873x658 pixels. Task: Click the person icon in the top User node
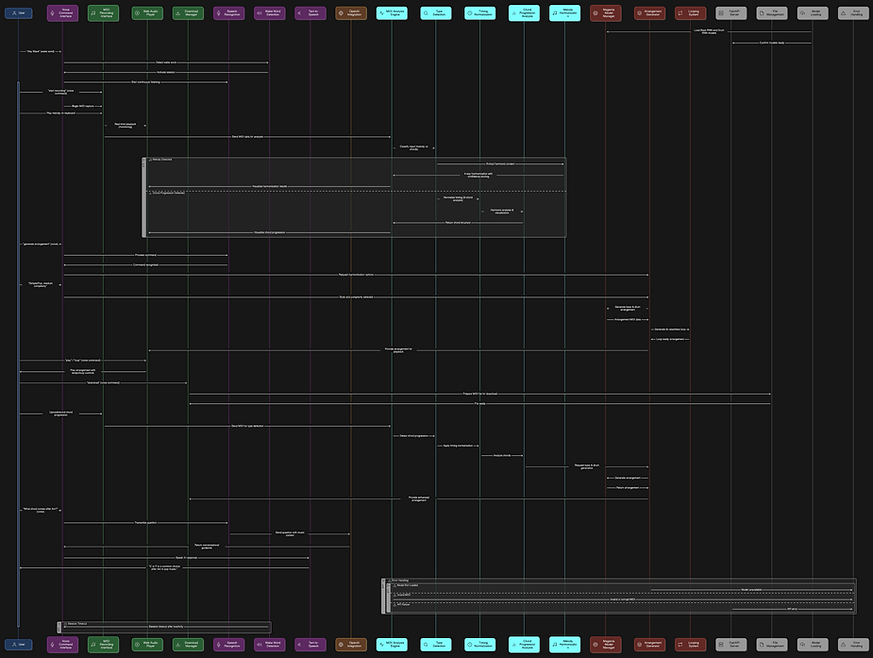pos(14,13)
